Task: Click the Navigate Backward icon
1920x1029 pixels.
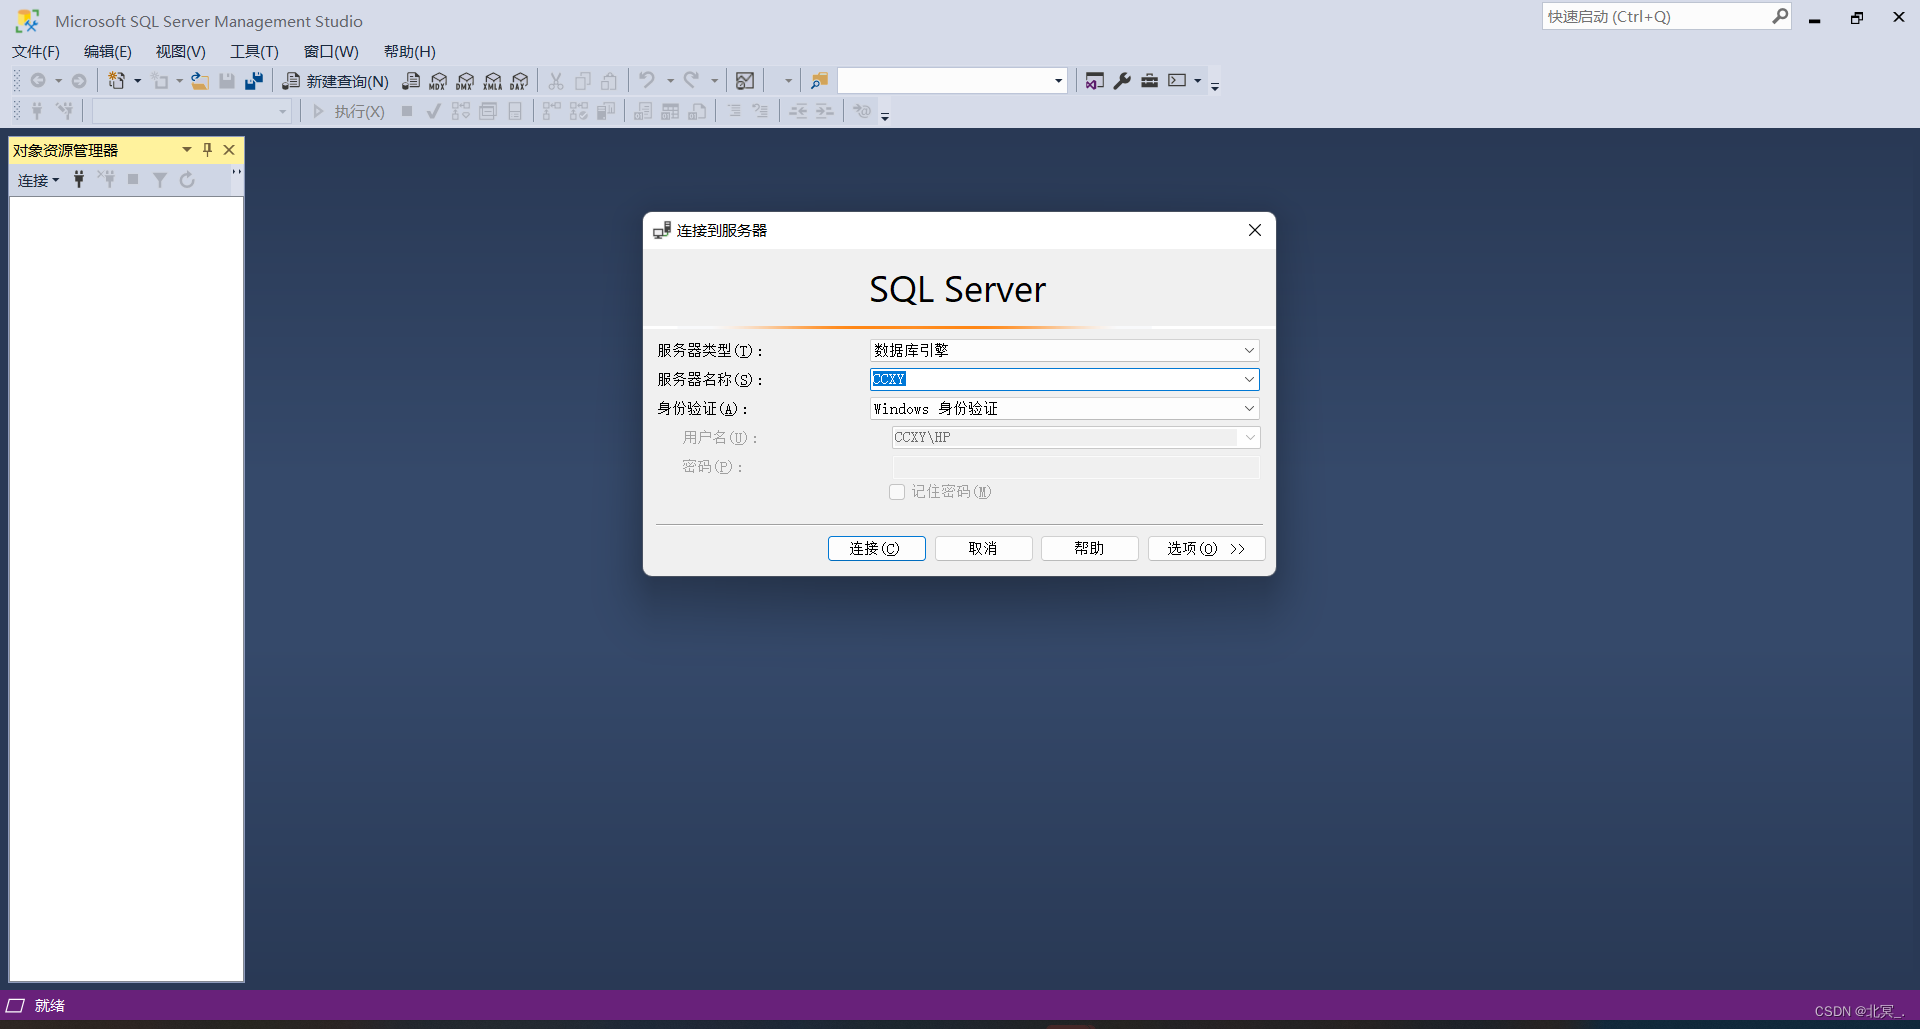Action: point(38,81)
